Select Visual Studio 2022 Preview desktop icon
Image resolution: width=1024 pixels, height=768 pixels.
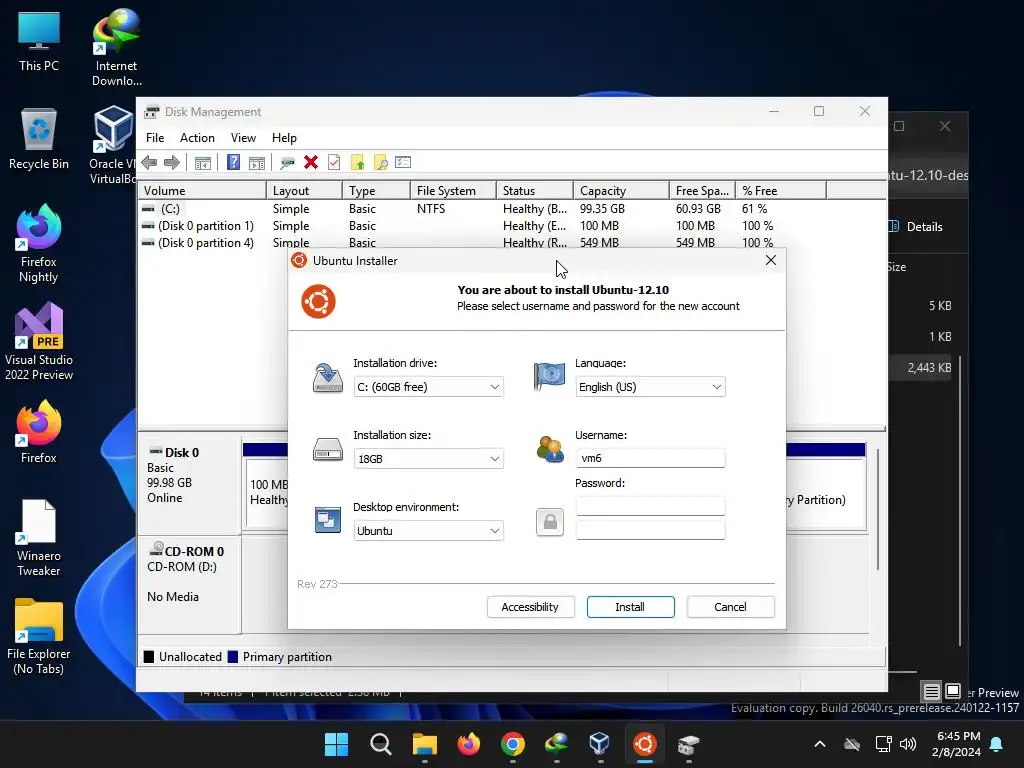39,342
